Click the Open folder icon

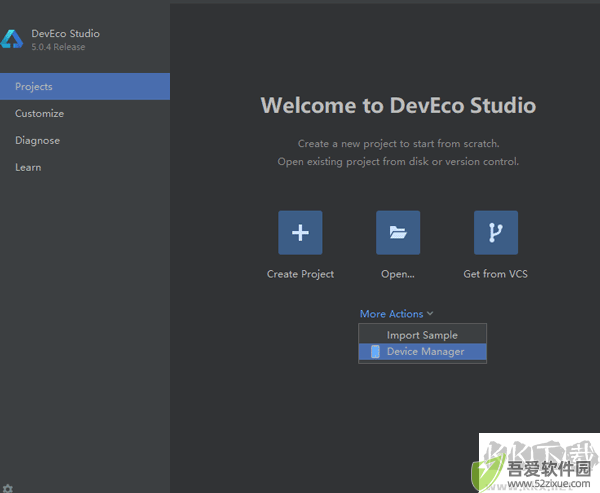[x=398, y=233]
